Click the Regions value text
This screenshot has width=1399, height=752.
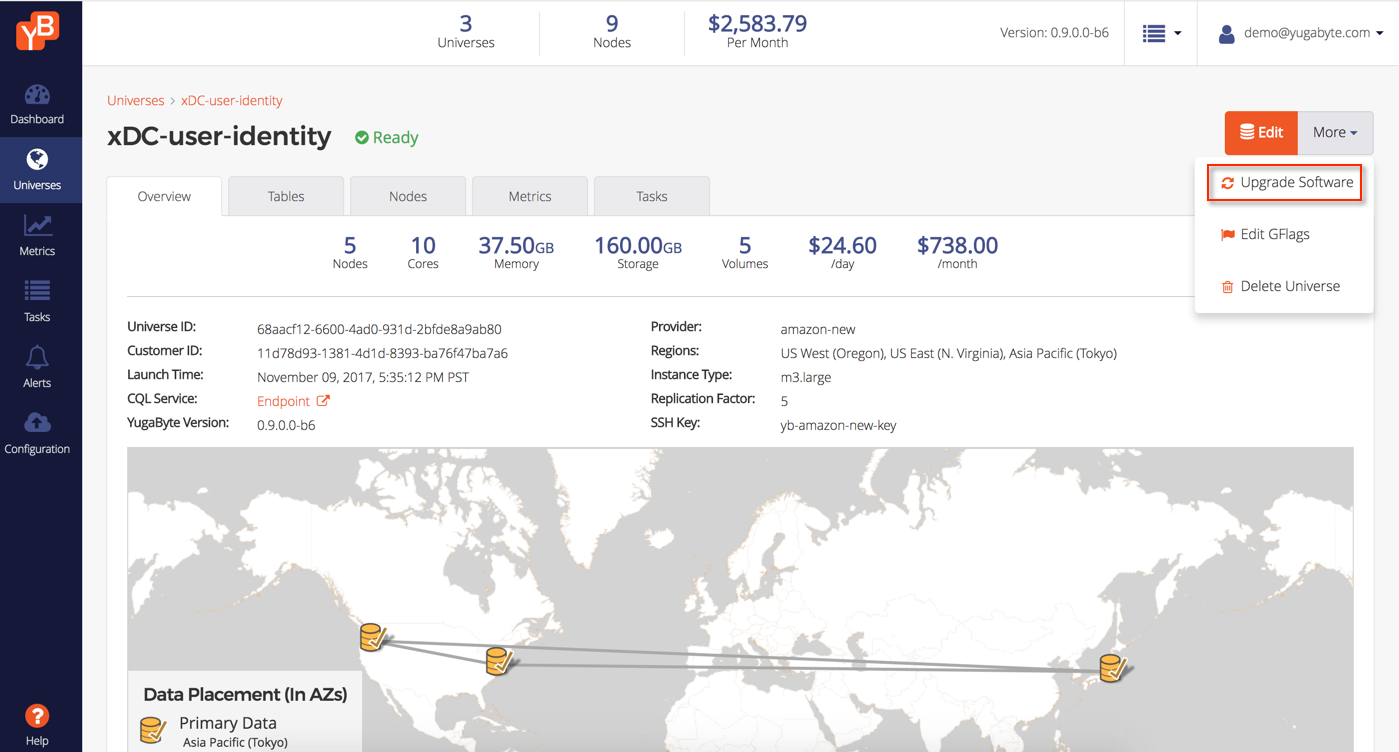(x=948, y=353)
